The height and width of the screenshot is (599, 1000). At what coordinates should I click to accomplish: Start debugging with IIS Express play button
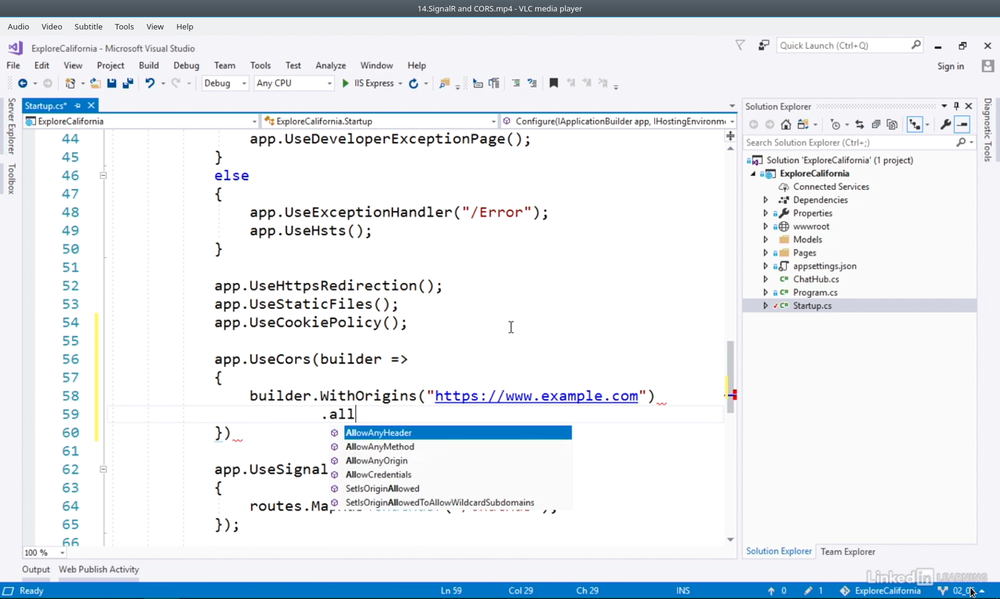click(345, 84)
